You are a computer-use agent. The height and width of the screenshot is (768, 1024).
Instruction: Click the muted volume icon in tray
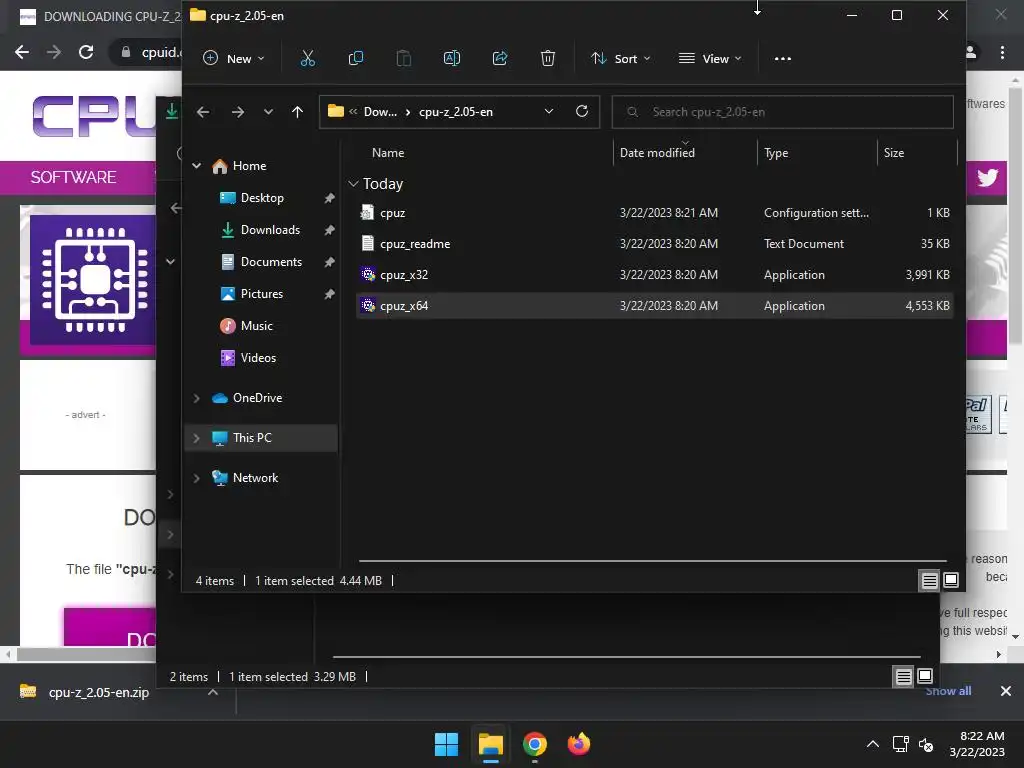[926, 744]
